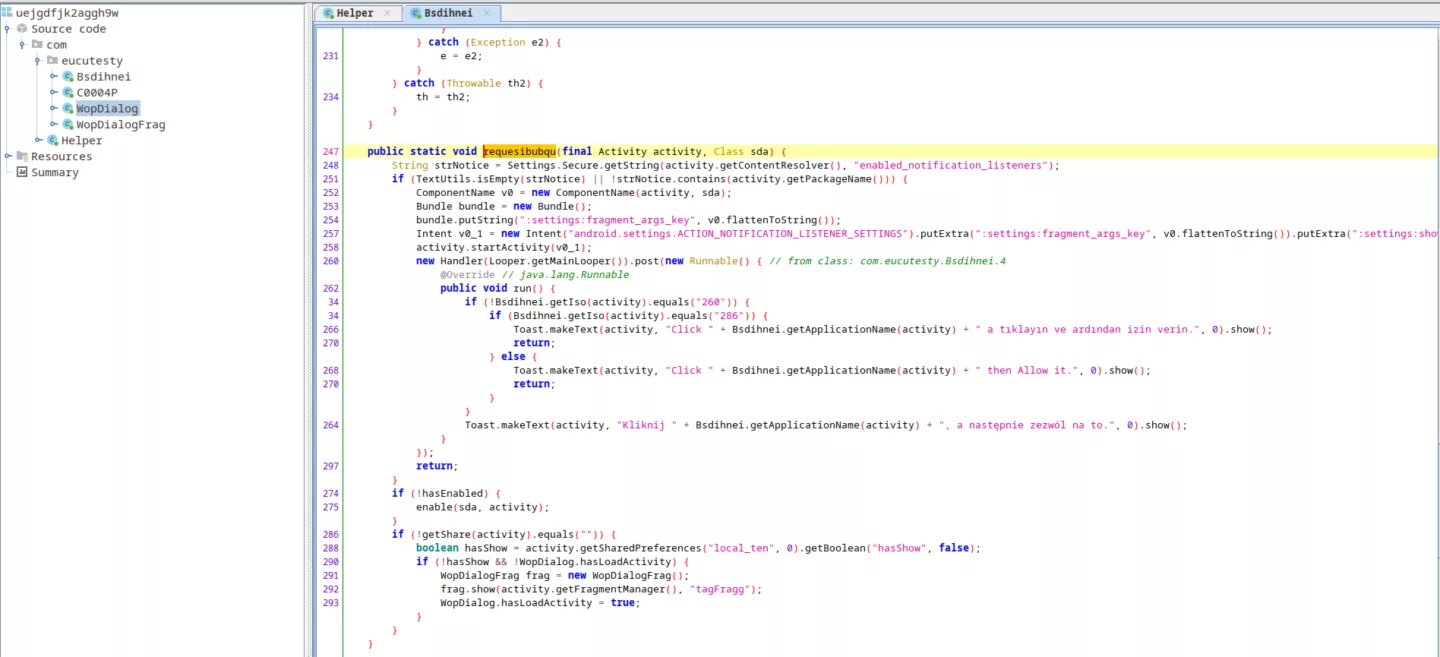
Task: Open the WopDialogFrag class from tree
Action: tap(121, 125)
